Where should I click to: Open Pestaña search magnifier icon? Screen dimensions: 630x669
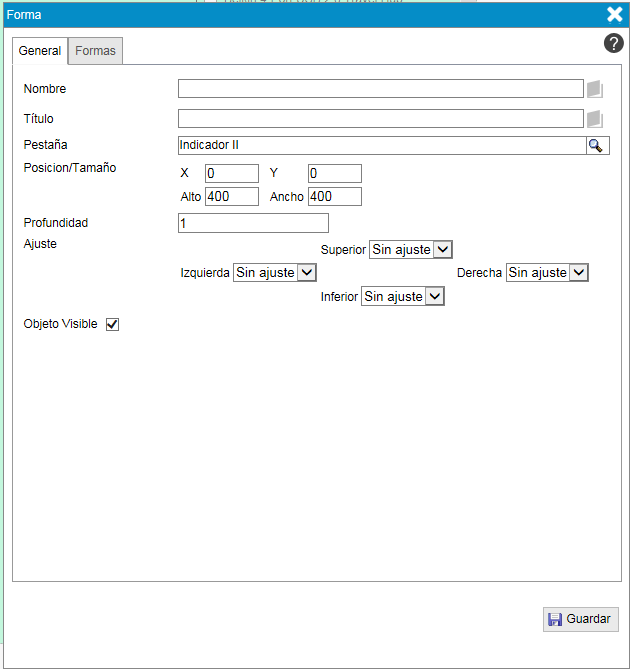[x=596, y=146]
